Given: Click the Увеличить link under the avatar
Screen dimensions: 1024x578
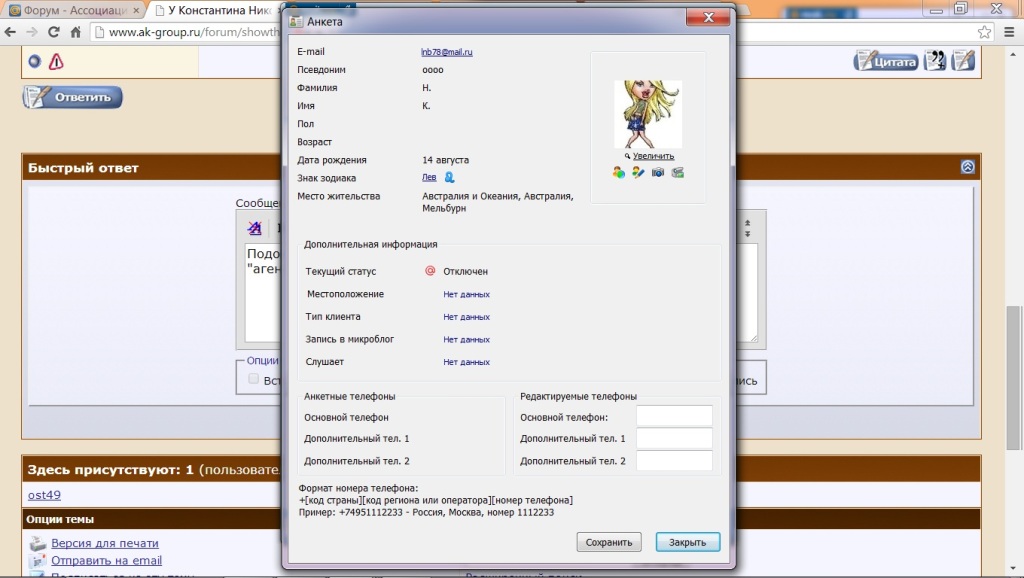Looking at the screenshot, I should point(652,156).
